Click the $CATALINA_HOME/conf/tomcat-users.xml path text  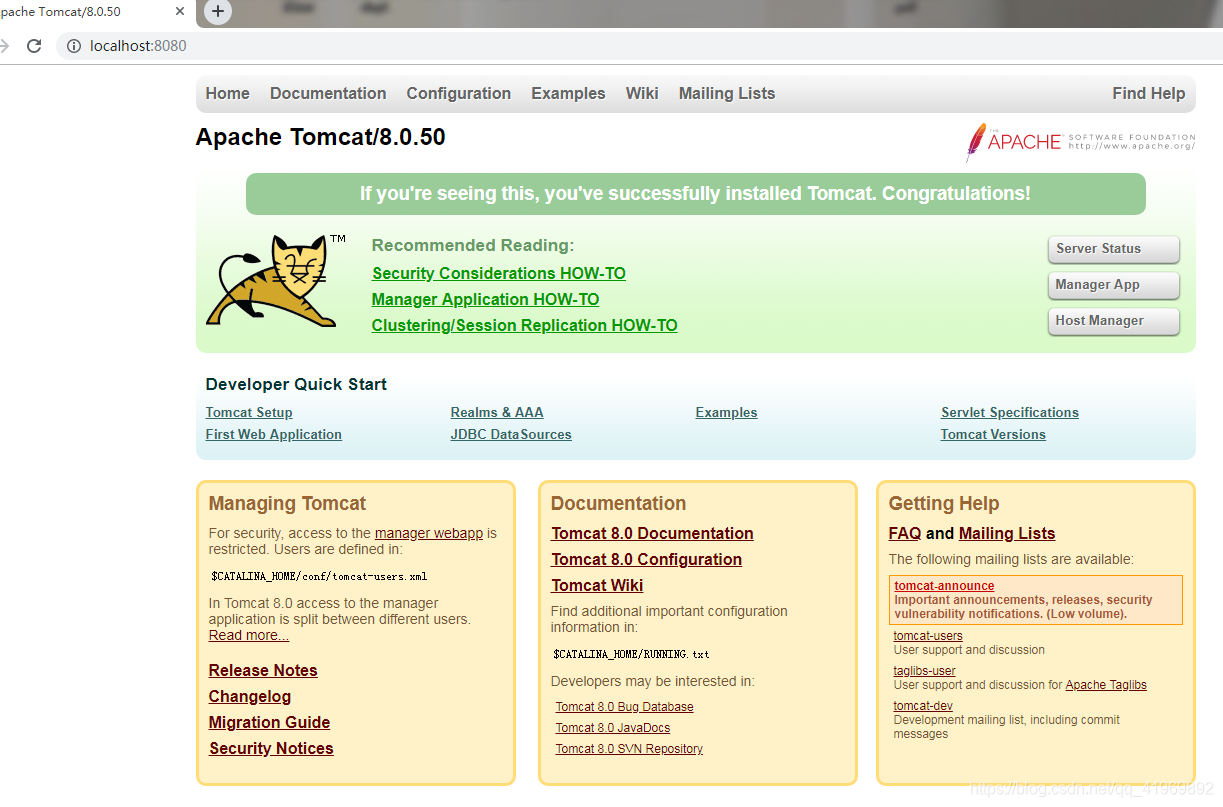point(319,576)
